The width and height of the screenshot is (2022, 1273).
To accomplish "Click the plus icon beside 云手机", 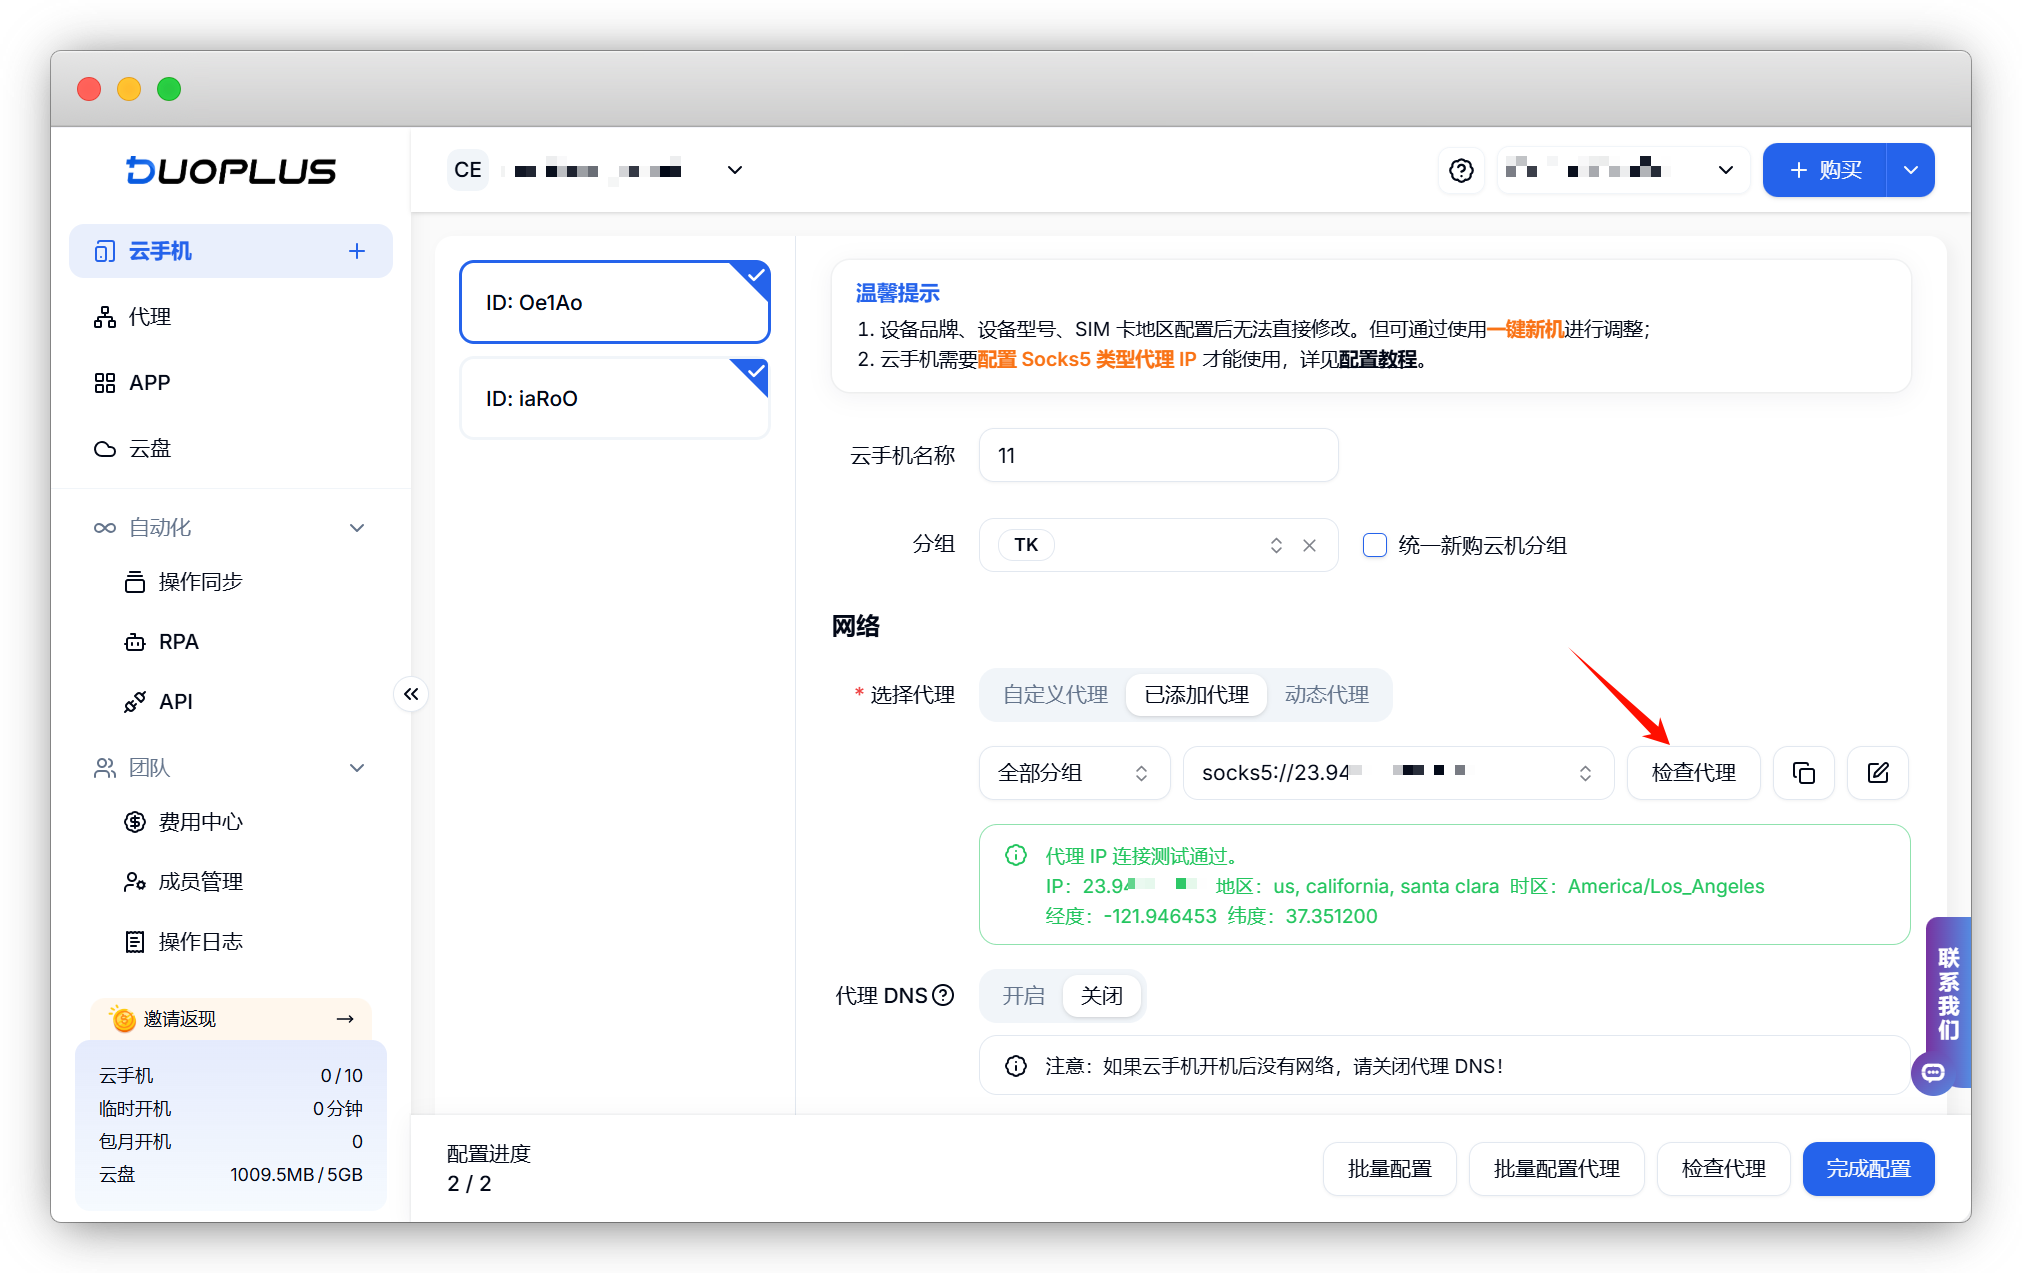I will (357, 251).
